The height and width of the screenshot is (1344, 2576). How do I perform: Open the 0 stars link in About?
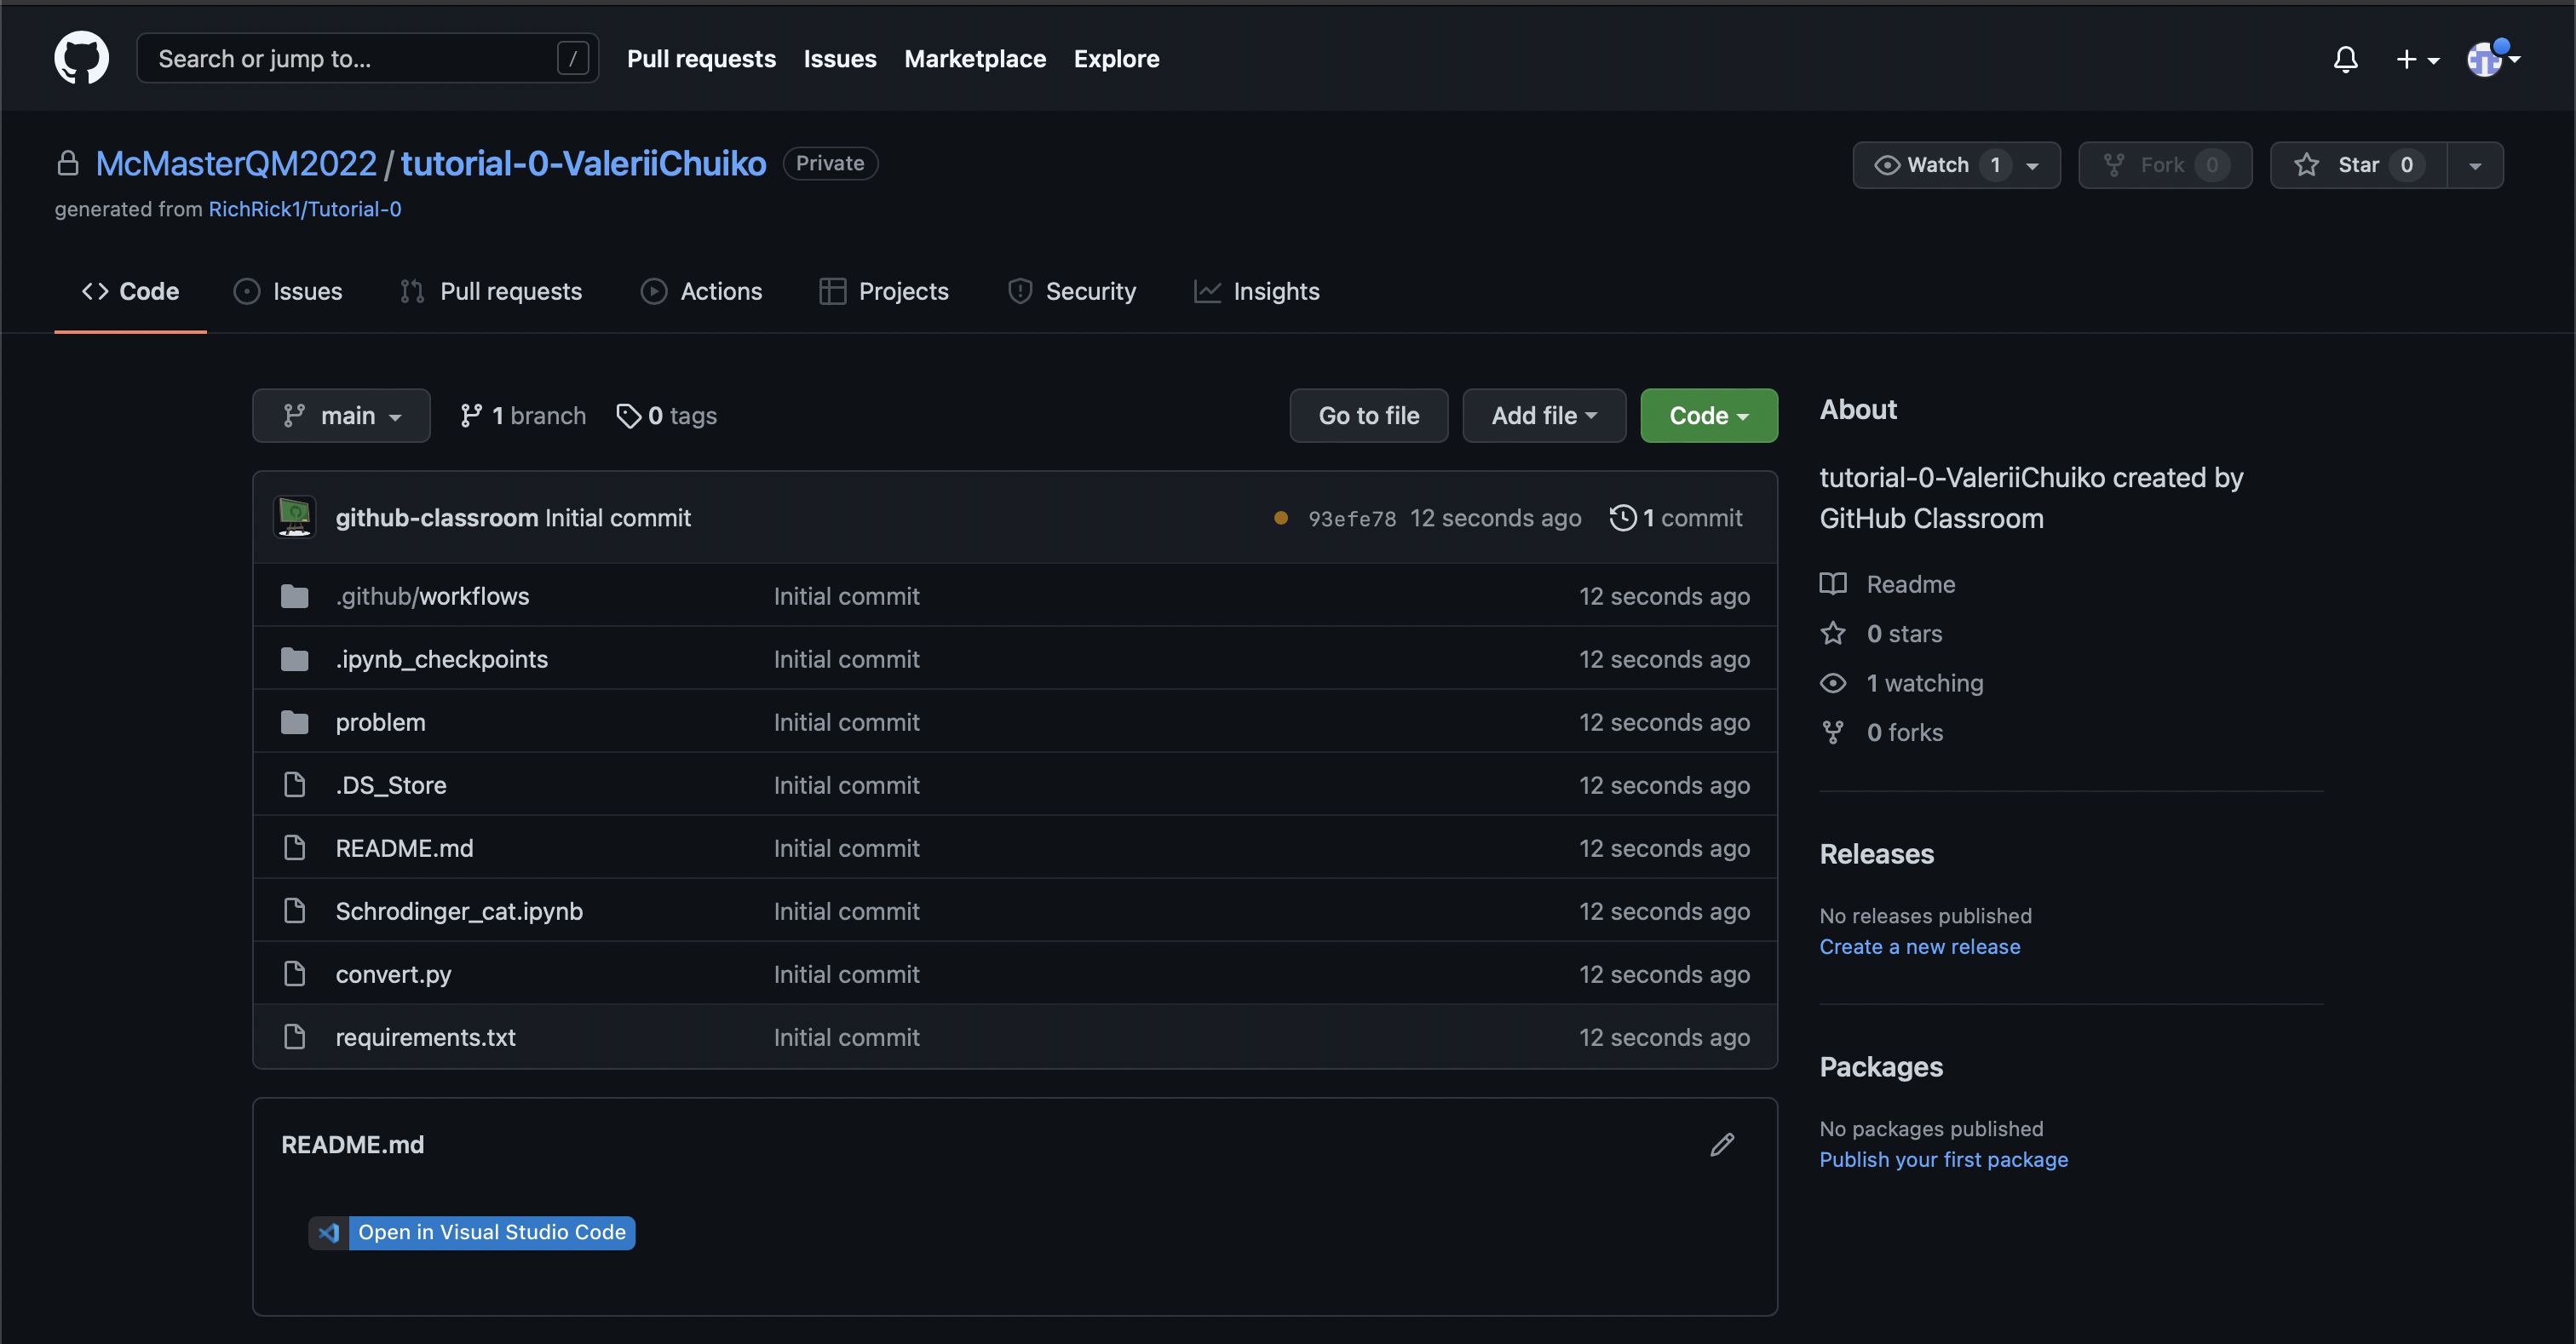point(1880,633)
